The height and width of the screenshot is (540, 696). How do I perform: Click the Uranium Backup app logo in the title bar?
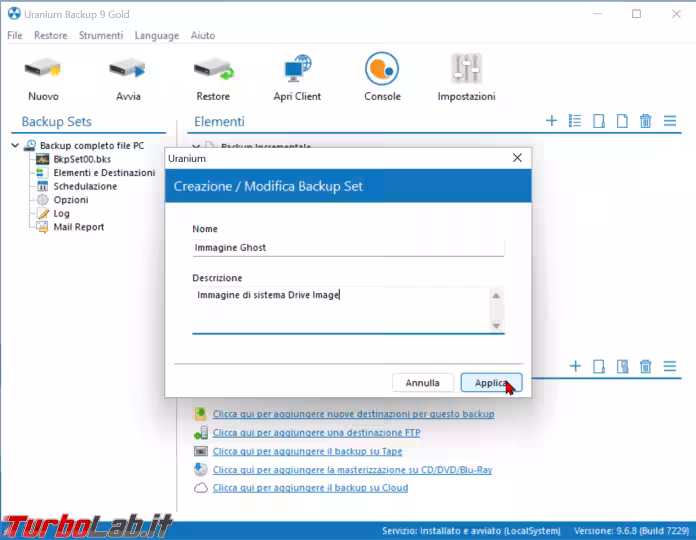tap(14, 14)
